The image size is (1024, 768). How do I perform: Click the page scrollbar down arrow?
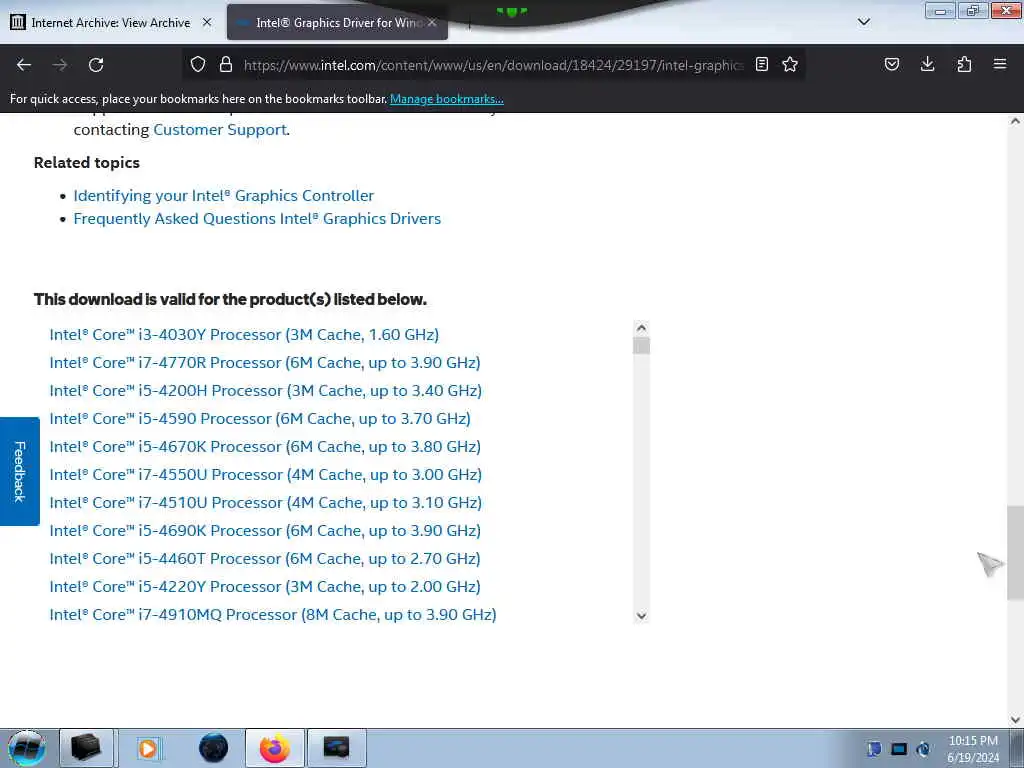point(1015,720)
